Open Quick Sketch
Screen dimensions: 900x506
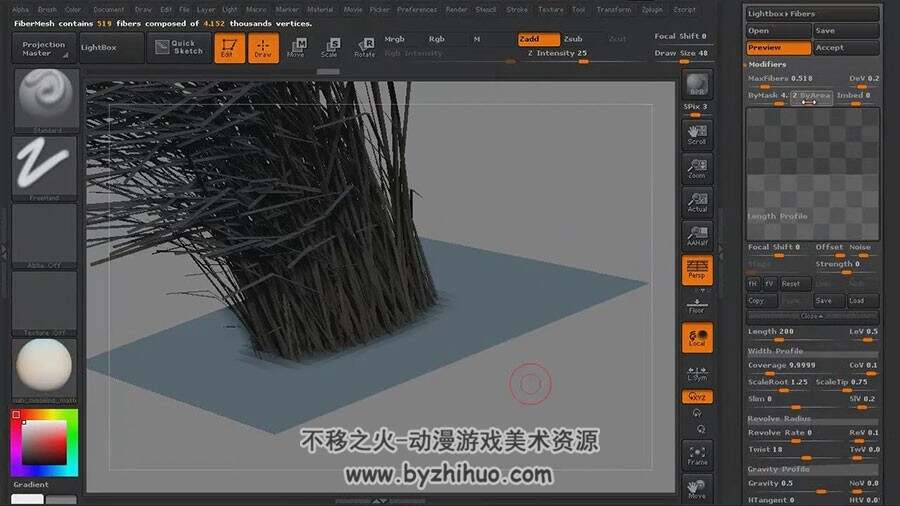pyautogui.click(x=179, y=48)
